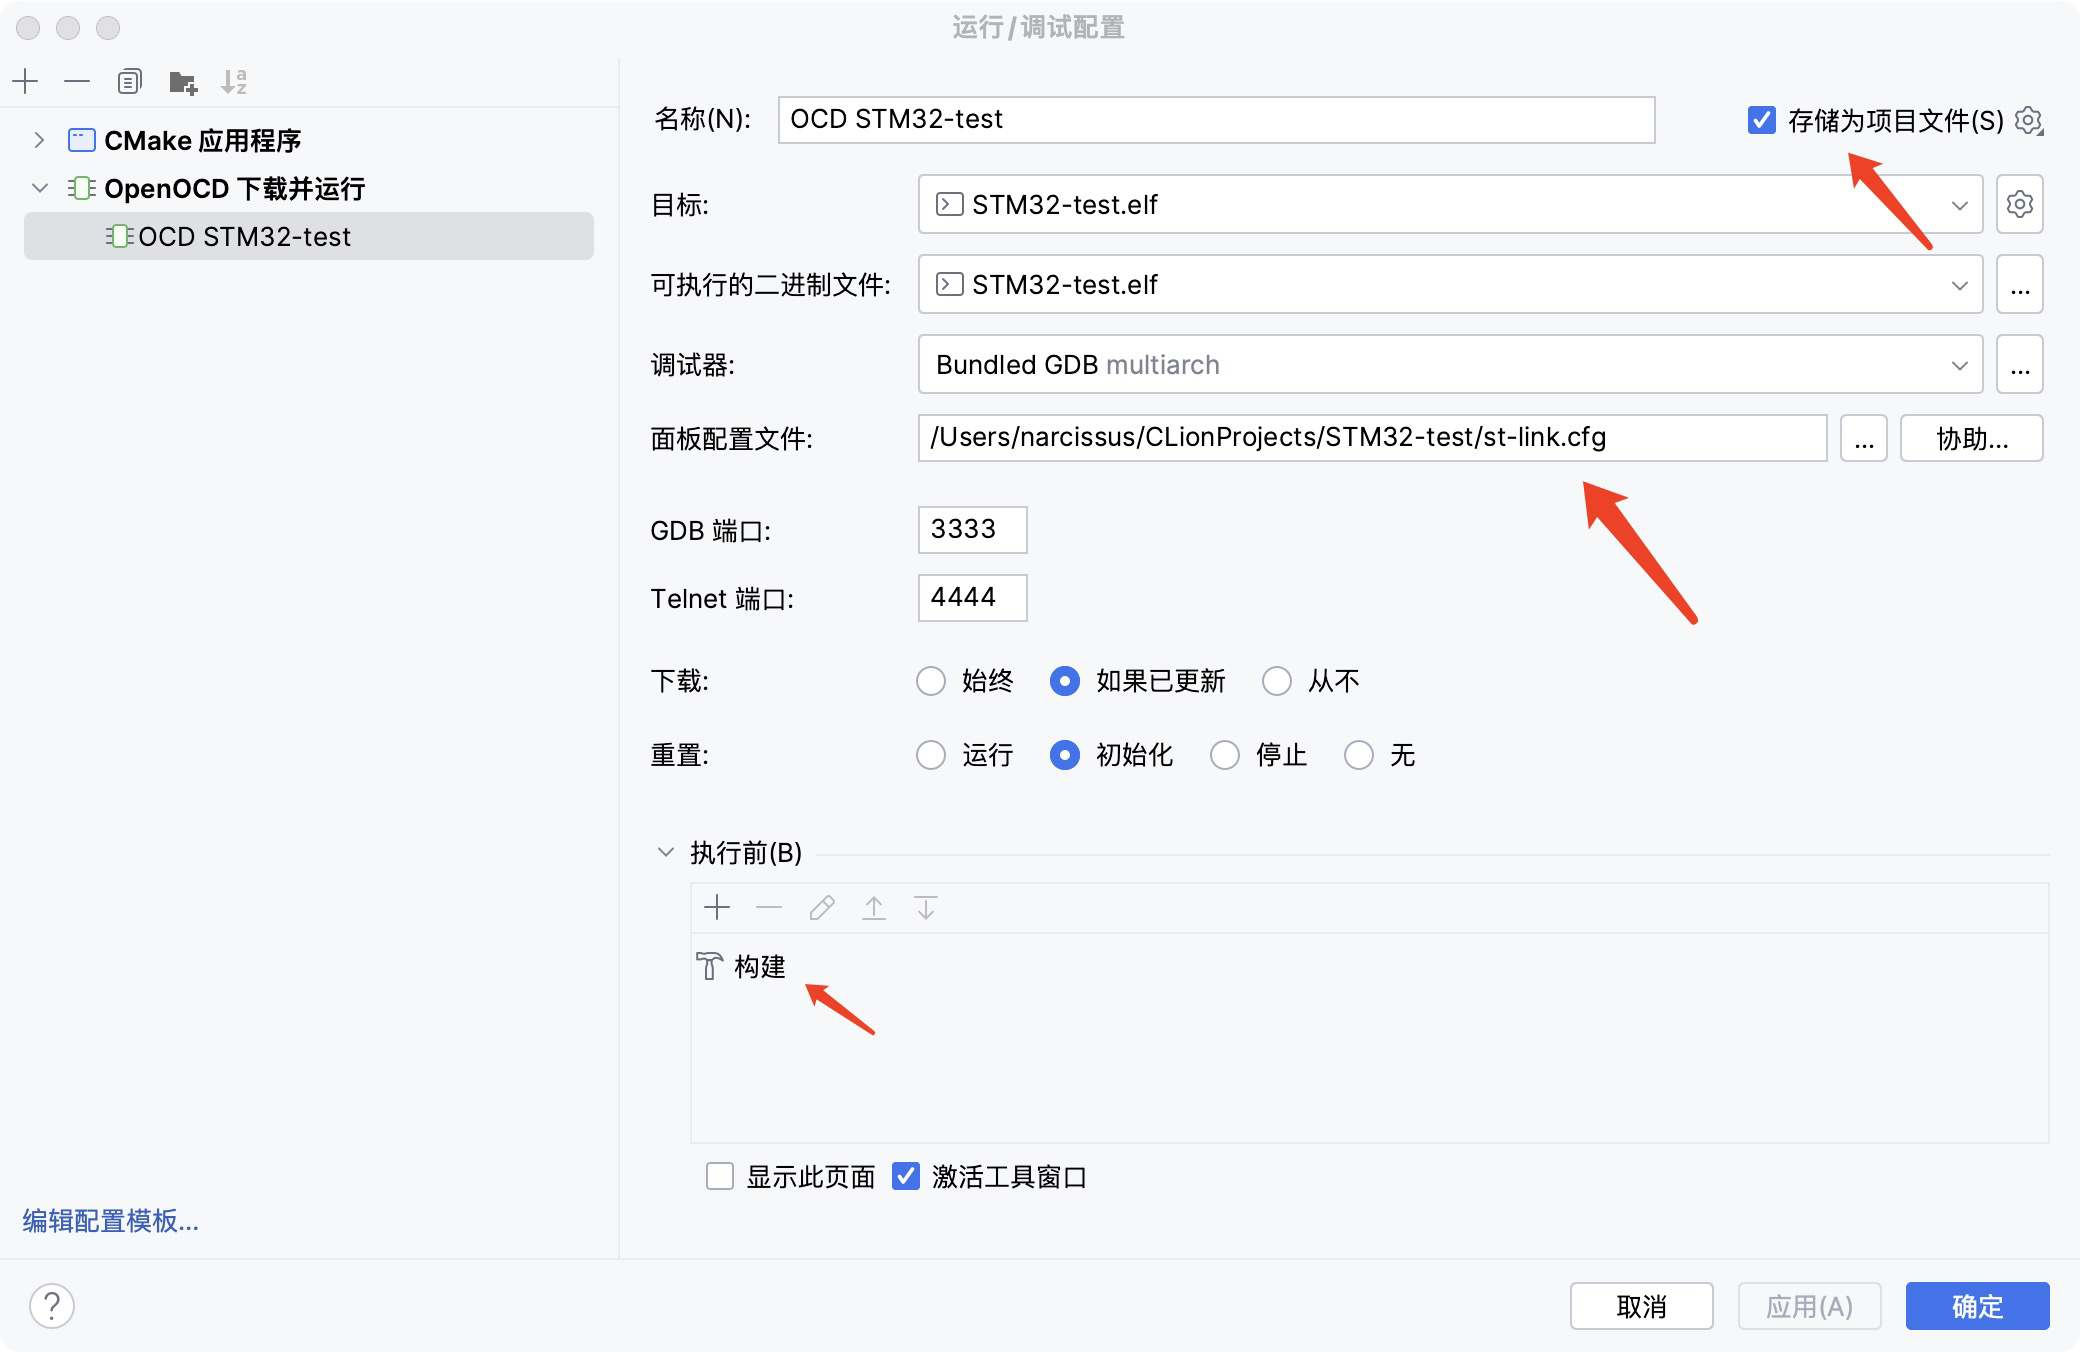Click the 协助... button
The height and width of the screenshot is (1352, 2080).
[x=1971, y=439]
